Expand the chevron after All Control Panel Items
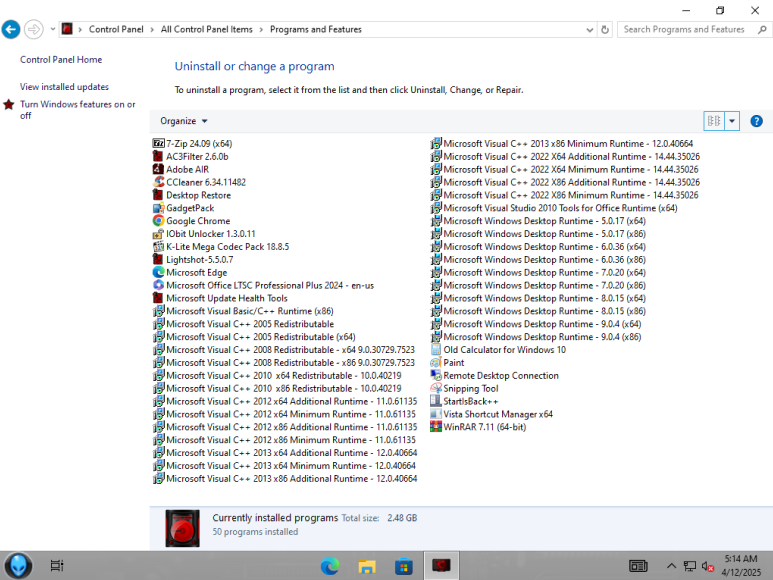This screenshot has height=580, width=773. tap(261, 30)
